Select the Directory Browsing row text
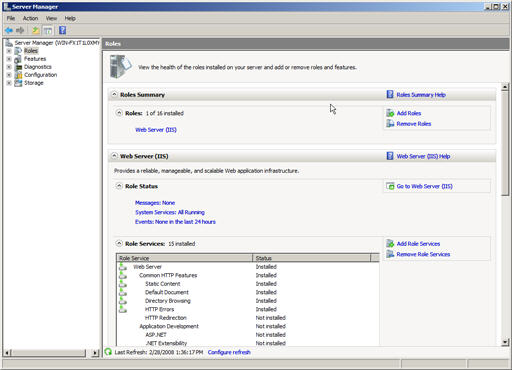This screenshot has width=512, height=370. click(x=168, y=301)
